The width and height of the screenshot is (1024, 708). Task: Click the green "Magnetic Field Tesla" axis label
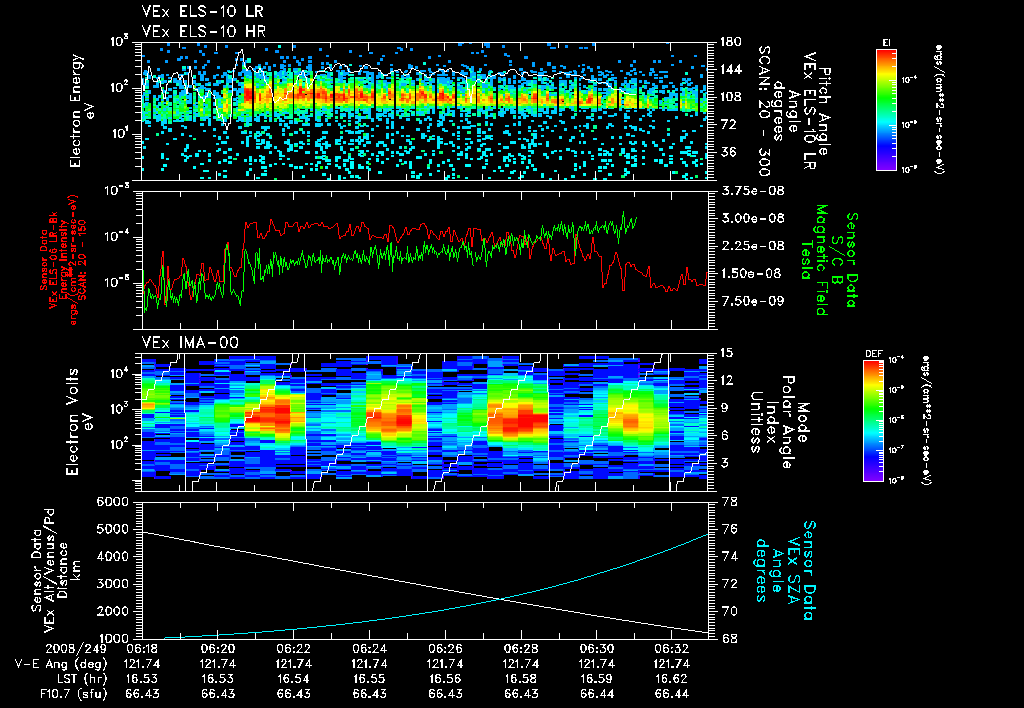click(814, 260)
